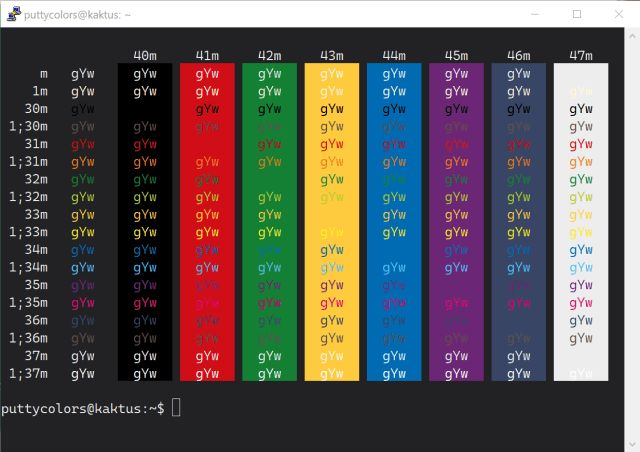Click the red 41m background column
This screenshot has height=452, width=640.
click(x=207, y=220)
